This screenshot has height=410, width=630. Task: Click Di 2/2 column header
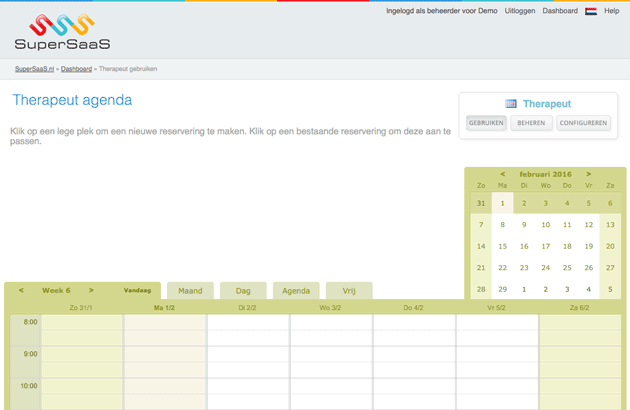247,308
